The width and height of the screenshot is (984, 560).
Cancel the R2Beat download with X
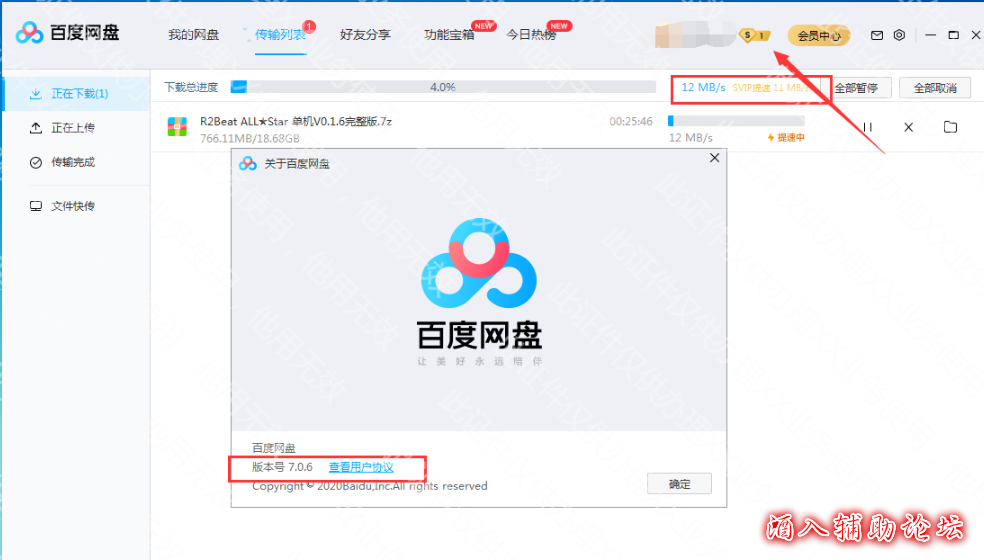(x=908, y=127)
